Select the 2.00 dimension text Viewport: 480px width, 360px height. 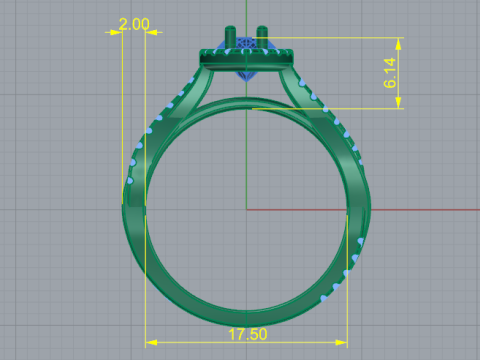coord(134,24)
